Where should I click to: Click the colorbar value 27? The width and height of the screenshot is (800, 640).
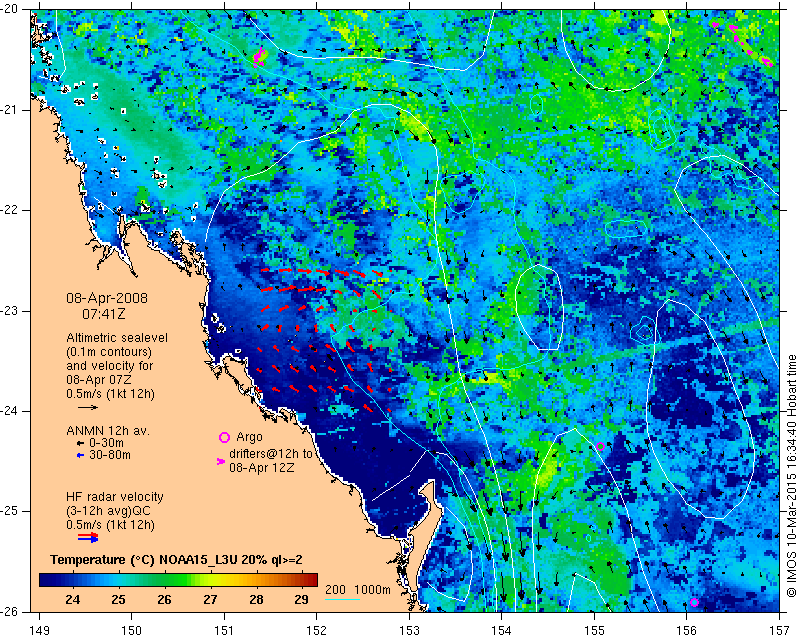tap(210, 600)
